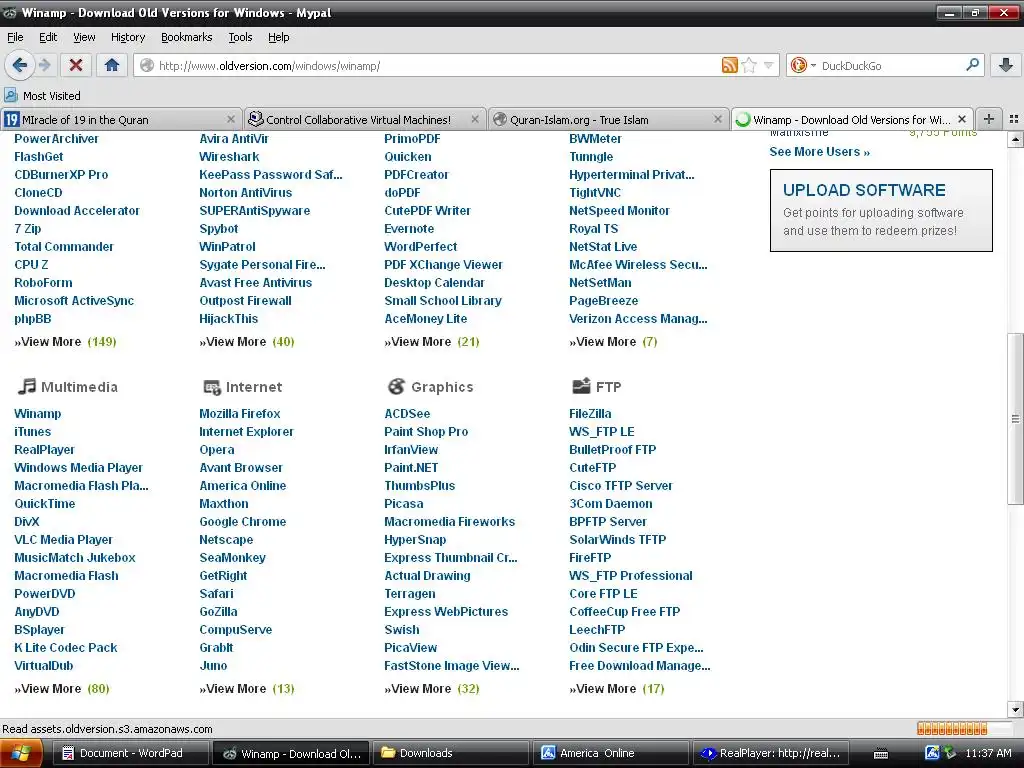Switch to America Online taskbar button
Screen dimensions: 1024x768
tap(611, 753)
